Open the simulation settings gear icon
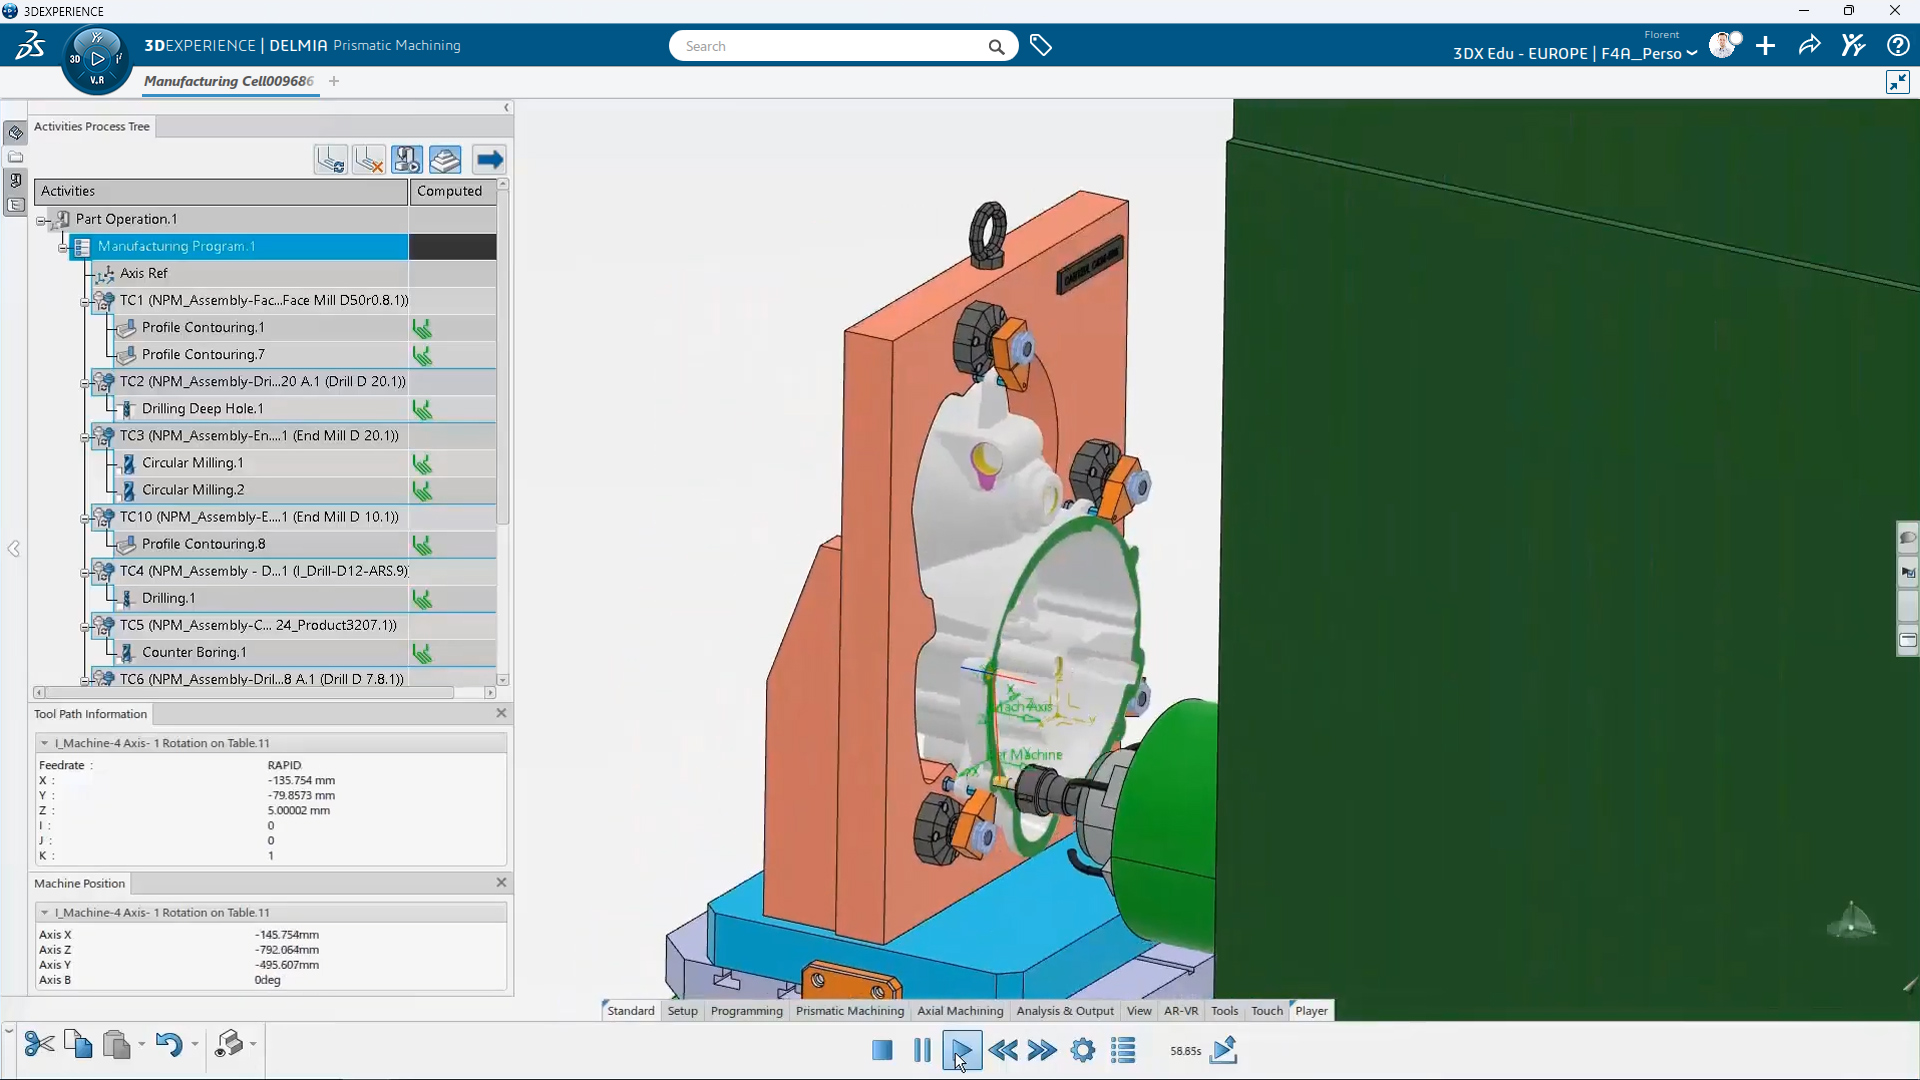Screen dimensions: 1920x1080 click(1083, 1050)
